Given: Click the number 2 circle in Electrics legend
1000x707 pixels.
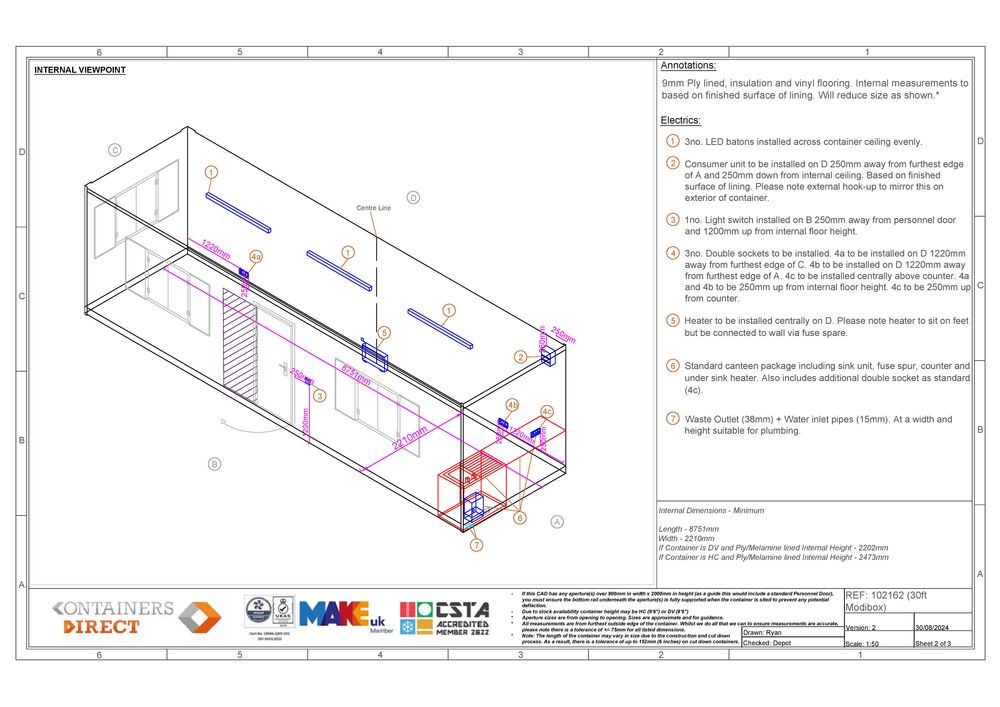Looking at the screenshot, I should coord(673,163).
